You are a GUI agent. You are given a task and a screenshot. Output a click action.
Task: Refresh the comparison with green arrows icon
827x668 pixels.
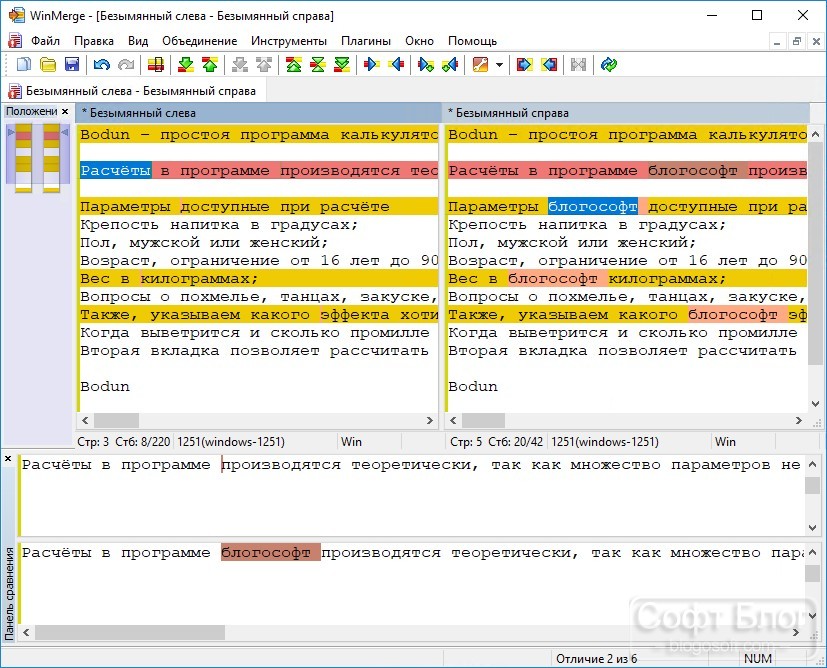pyautogui.click(x=609, y=65)
